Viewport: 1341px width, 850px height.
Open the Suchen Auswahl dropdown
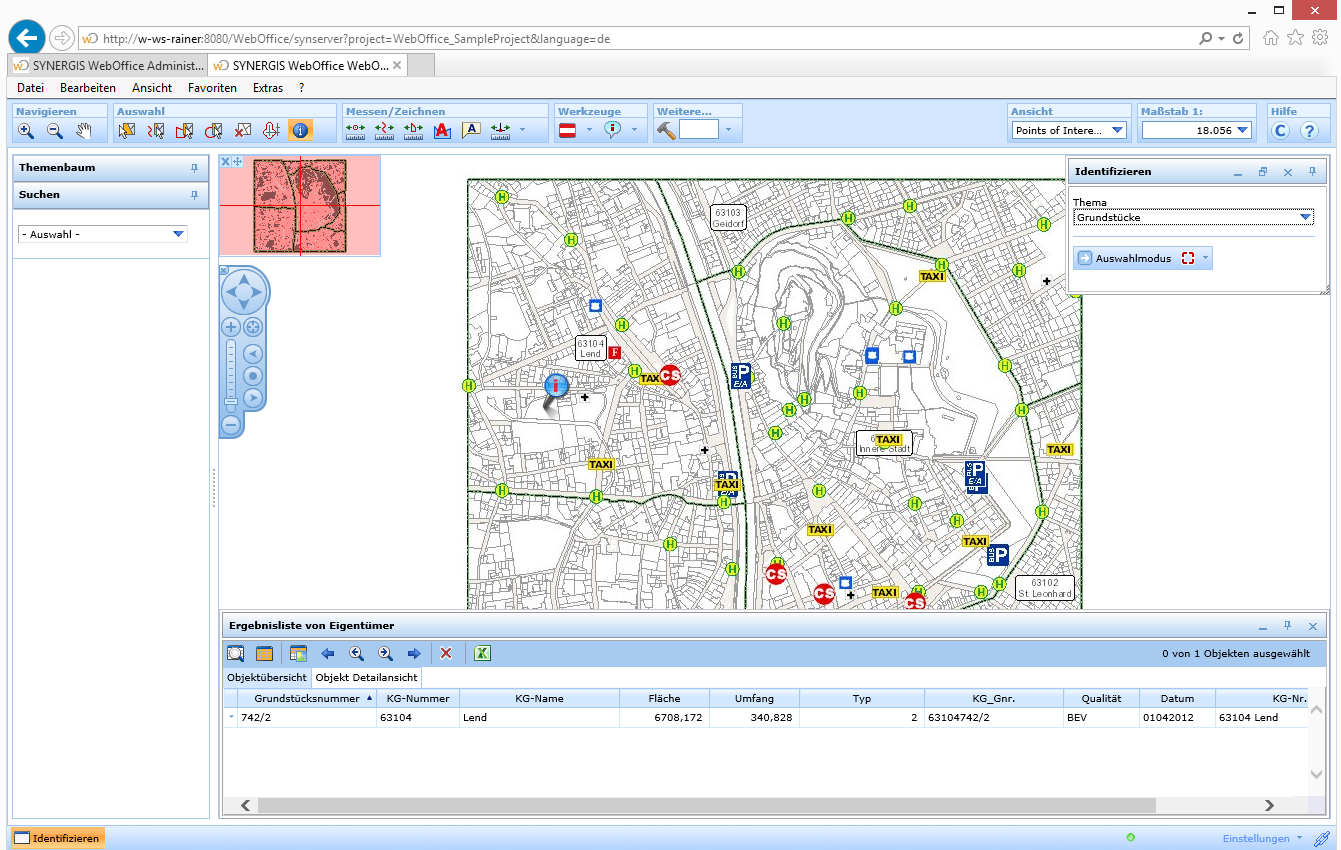point(178,234)
